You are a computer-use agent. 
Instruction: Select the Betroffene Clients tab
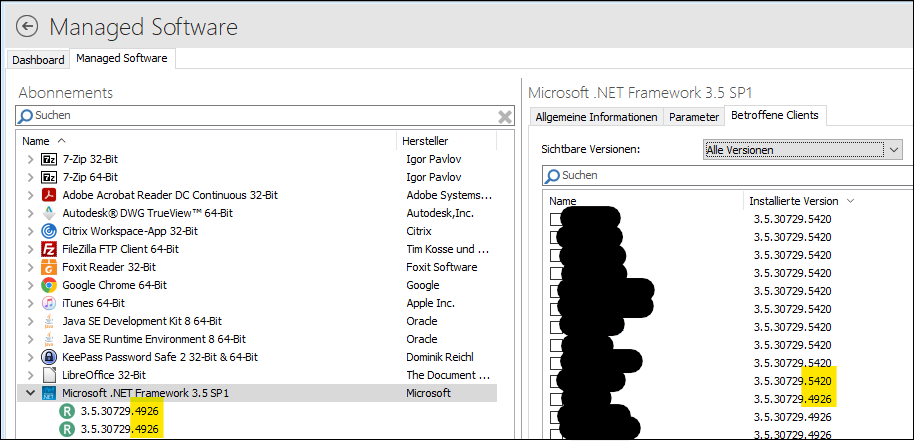coord(775,115)
